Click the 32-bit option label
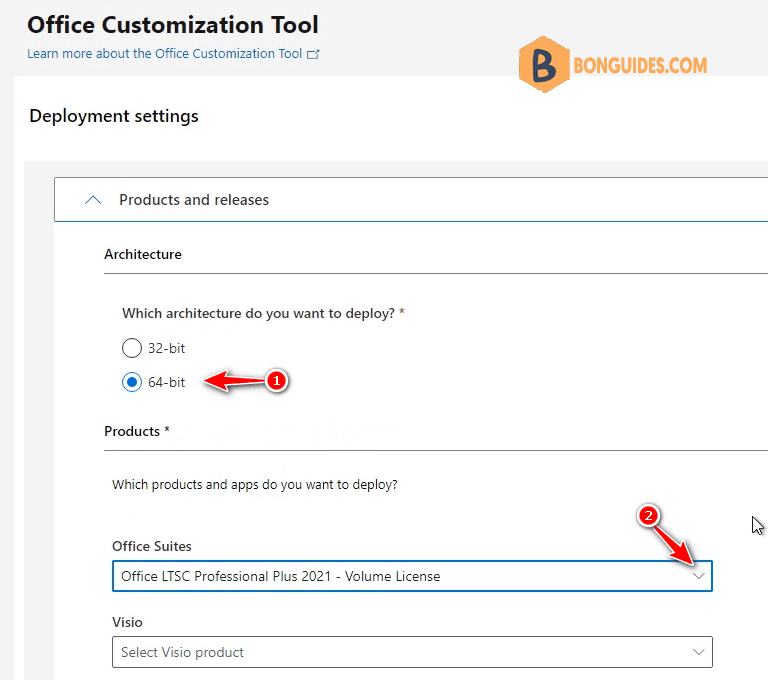The width and height of the screenshot is (768, 680). click(x=167, y=348)
